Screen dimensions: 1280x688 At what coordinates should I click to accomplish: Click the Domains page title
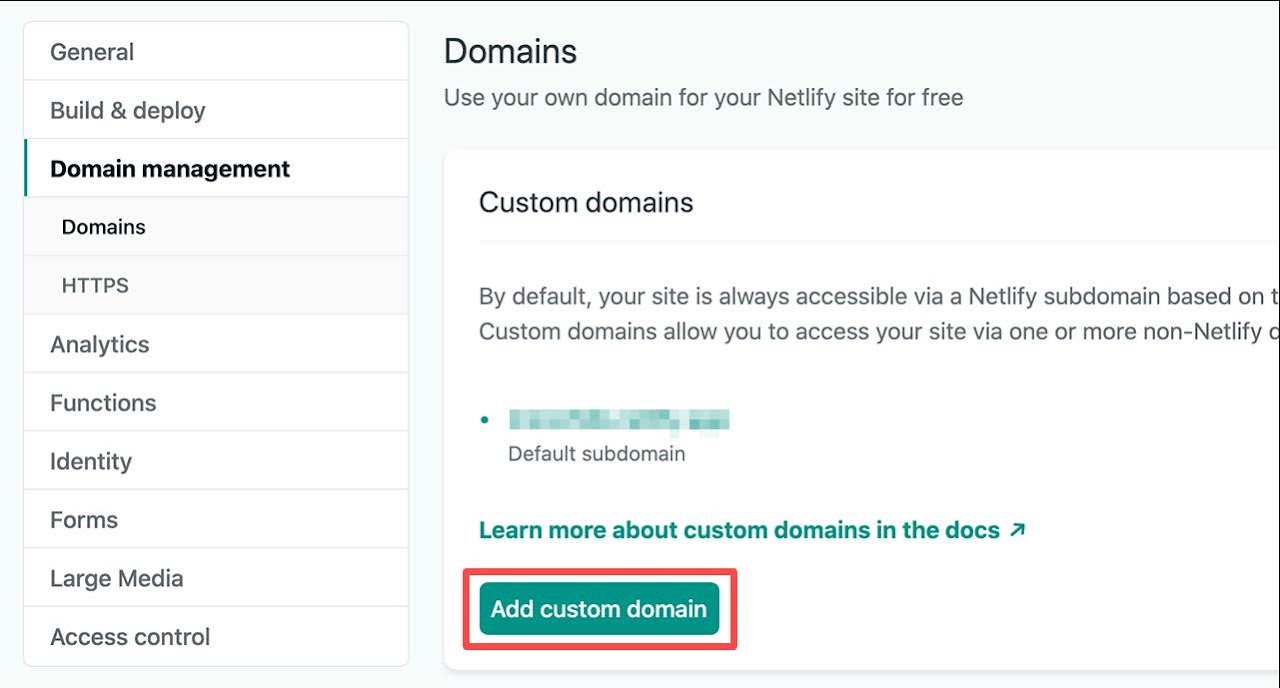511,51
